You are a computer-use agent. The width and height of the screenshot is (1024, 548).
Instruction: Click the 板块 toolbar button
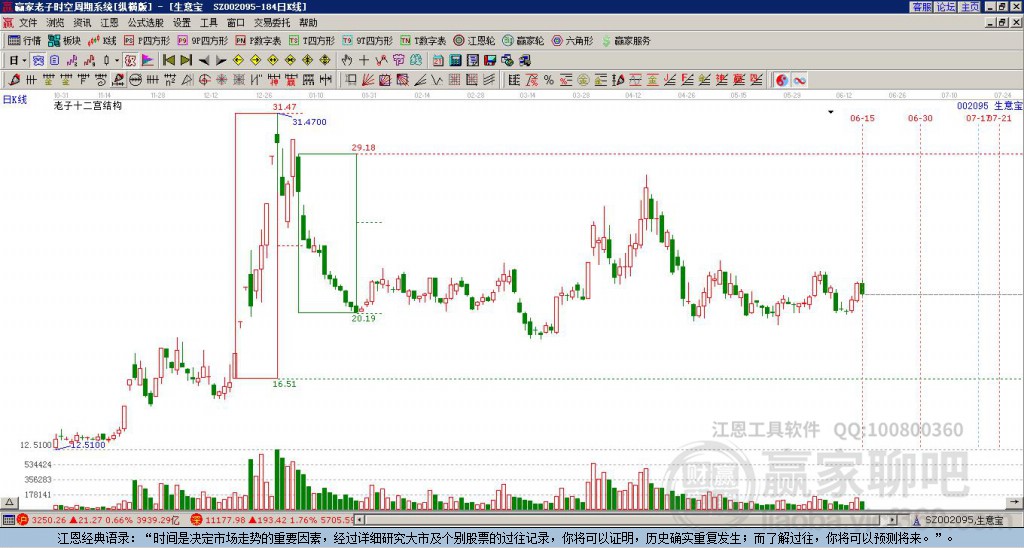click(x=64, y=40)
